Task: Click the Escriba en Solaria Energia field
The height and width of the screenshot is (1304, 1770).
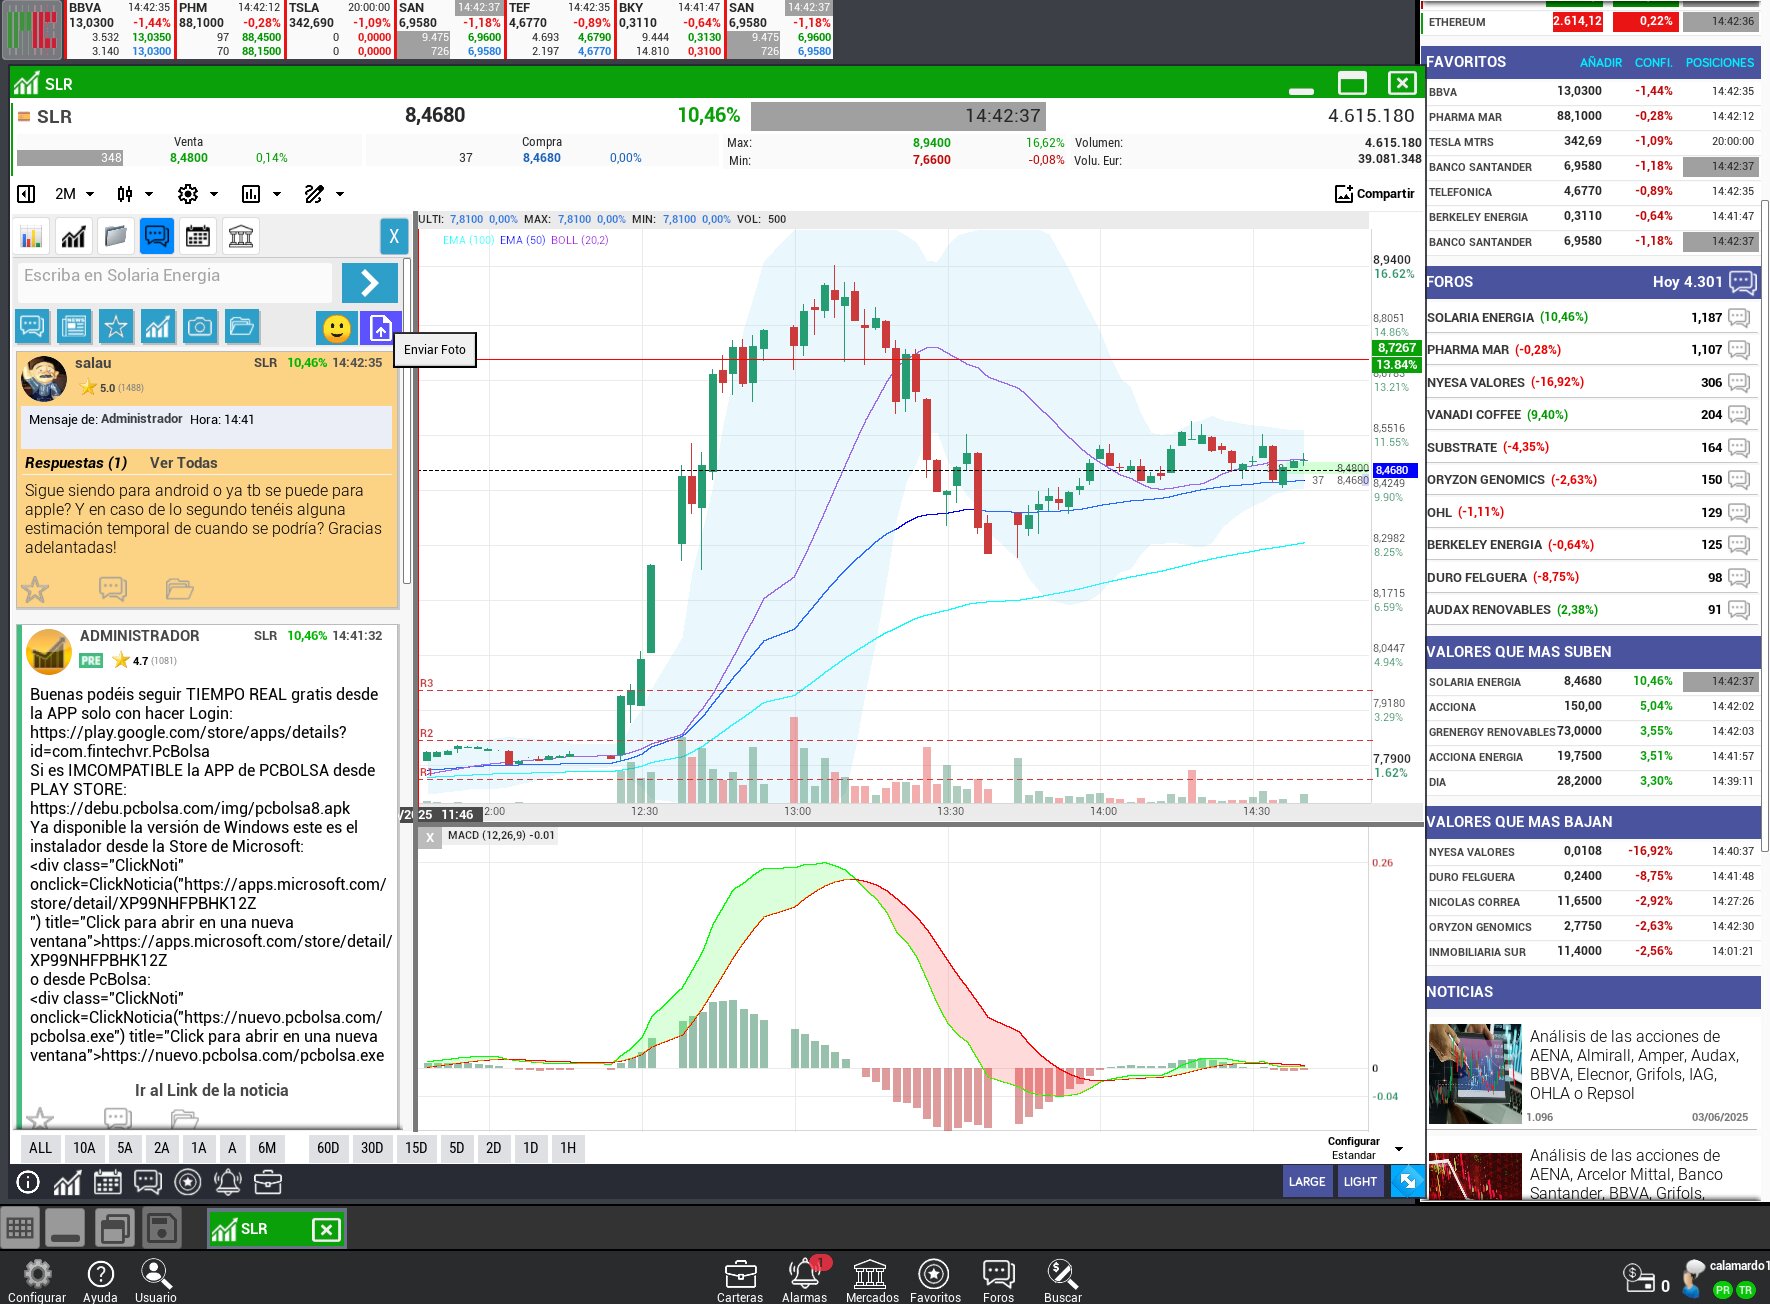Action: (x=175, y=283)
